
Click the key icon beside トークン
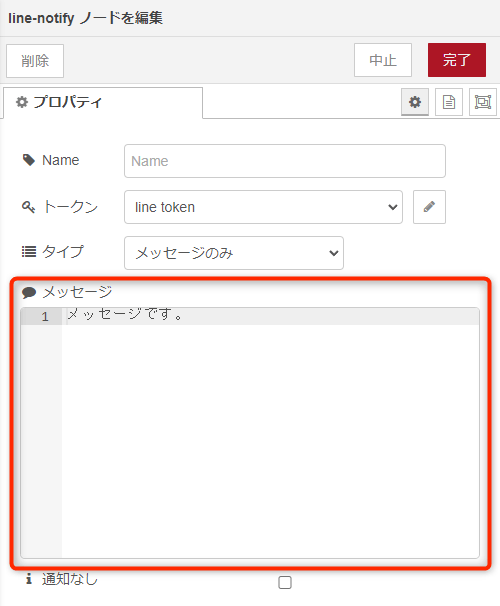(28, 207)
